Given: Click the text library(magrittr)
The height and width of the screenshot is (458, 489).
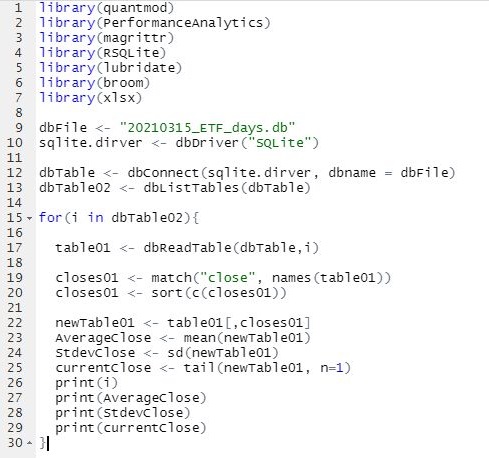Looking at the screenshot, I should [107, 38].
